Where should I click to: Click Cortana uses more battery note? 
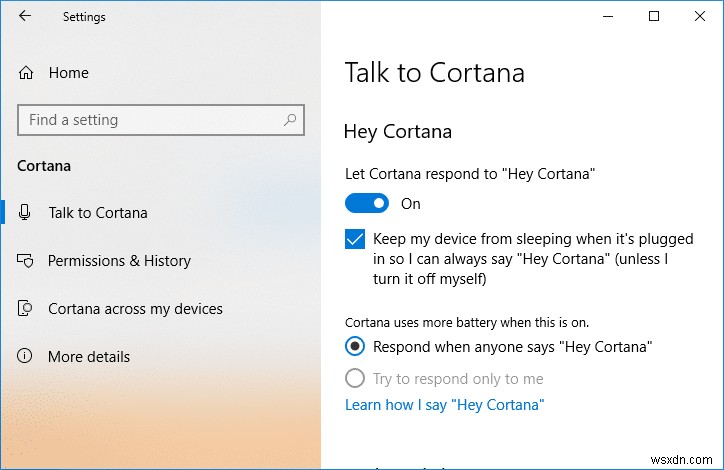[x=467, y=322]
